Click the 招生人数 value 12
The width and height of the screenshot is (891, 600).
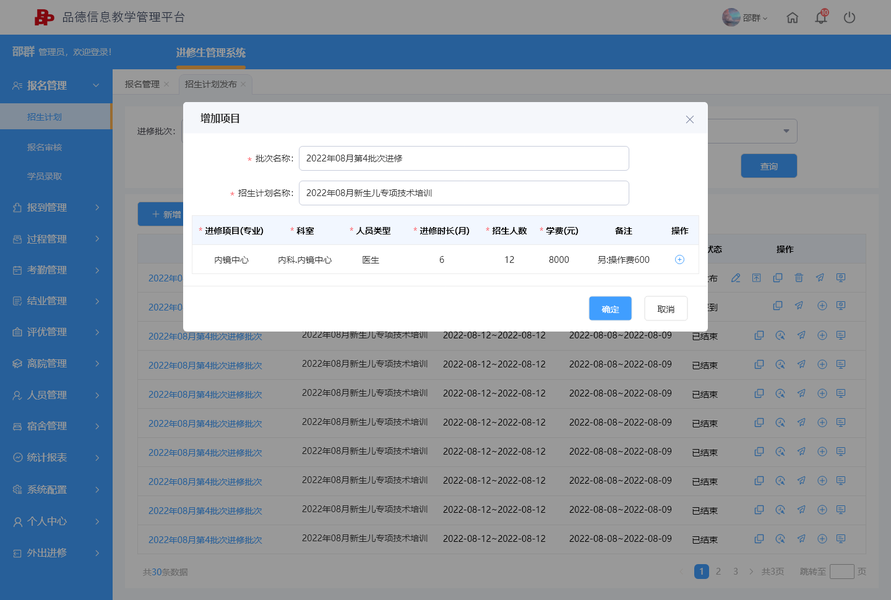pos(509,260)
